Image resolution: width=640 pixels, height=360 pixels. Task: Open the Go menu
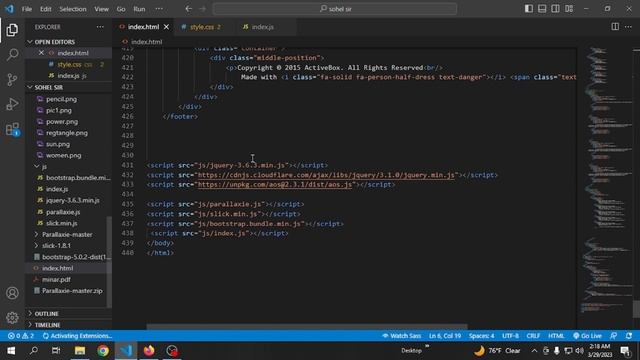coord(121,9)
